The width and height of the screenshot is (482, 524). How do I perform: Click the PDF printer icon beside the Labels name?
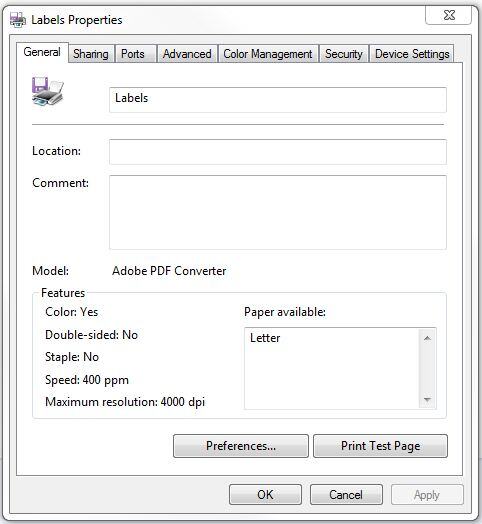point(47,91)
